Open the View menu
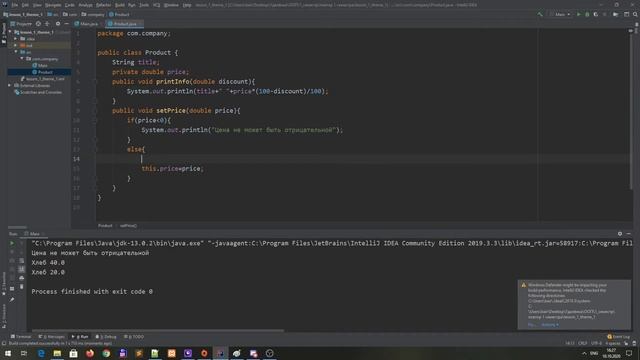 37,5
